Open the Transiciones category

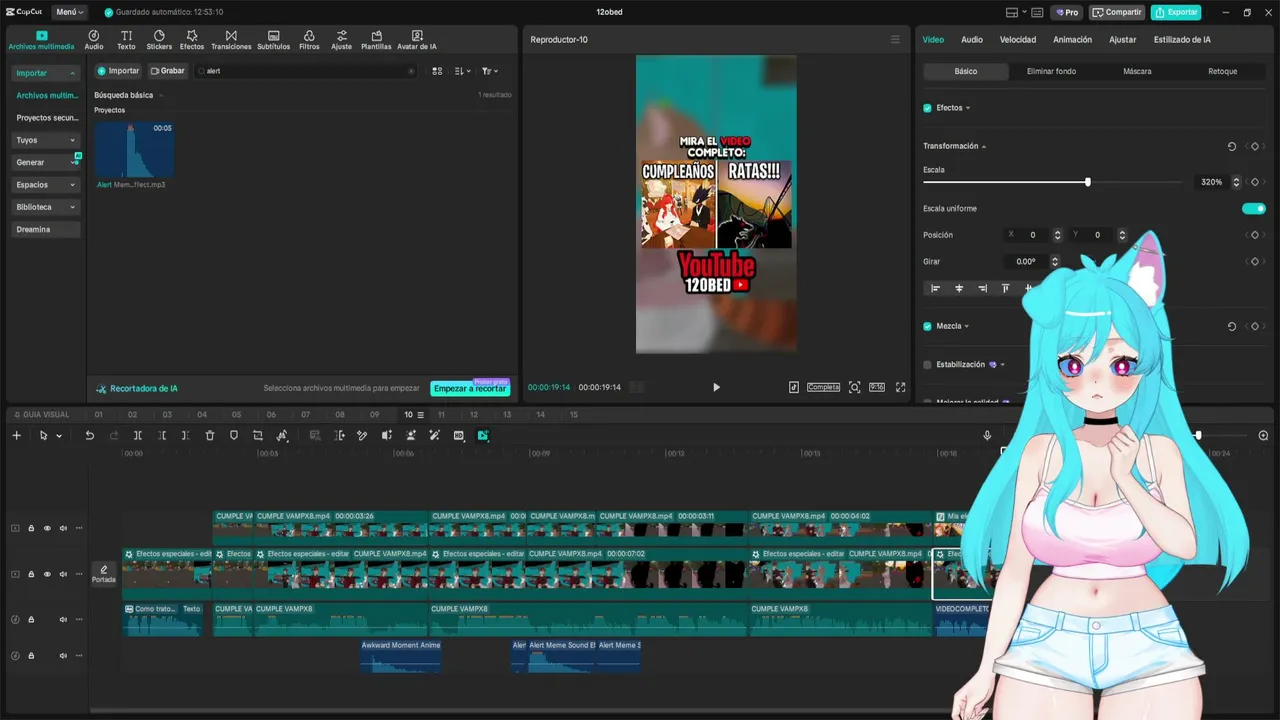[x=231, y=40]
